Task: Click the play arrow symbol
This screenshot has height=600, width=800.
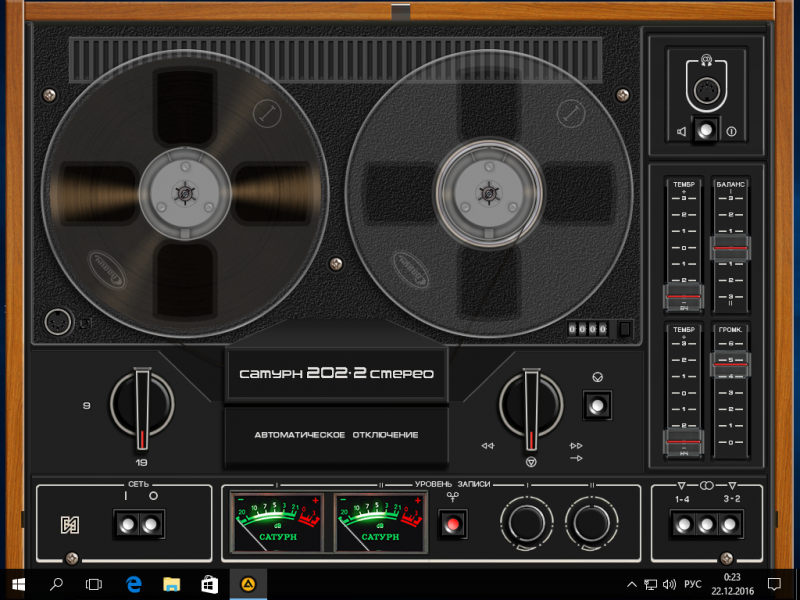Action: click(576, 458)
